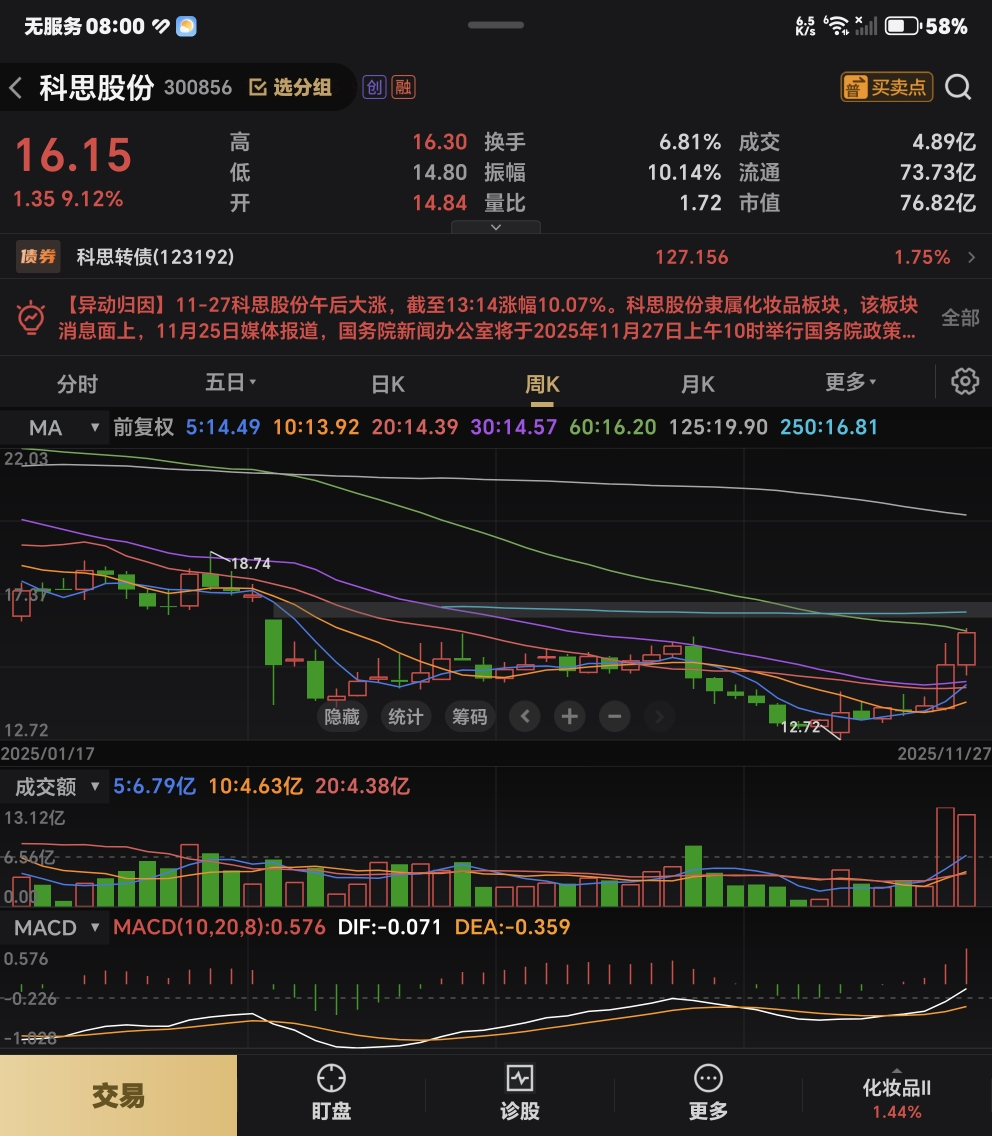Tap the back arrow beside 科思股份
Screen dimensions: 992x1136
pos(16,88)
